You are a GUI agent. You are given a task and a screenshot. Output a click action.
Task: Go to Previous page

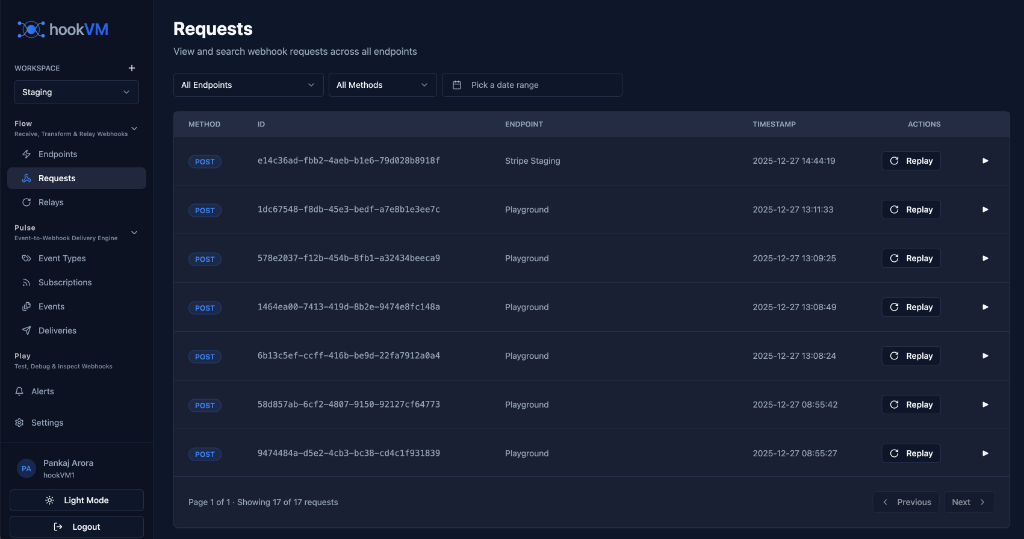click(x=906, y=502)
